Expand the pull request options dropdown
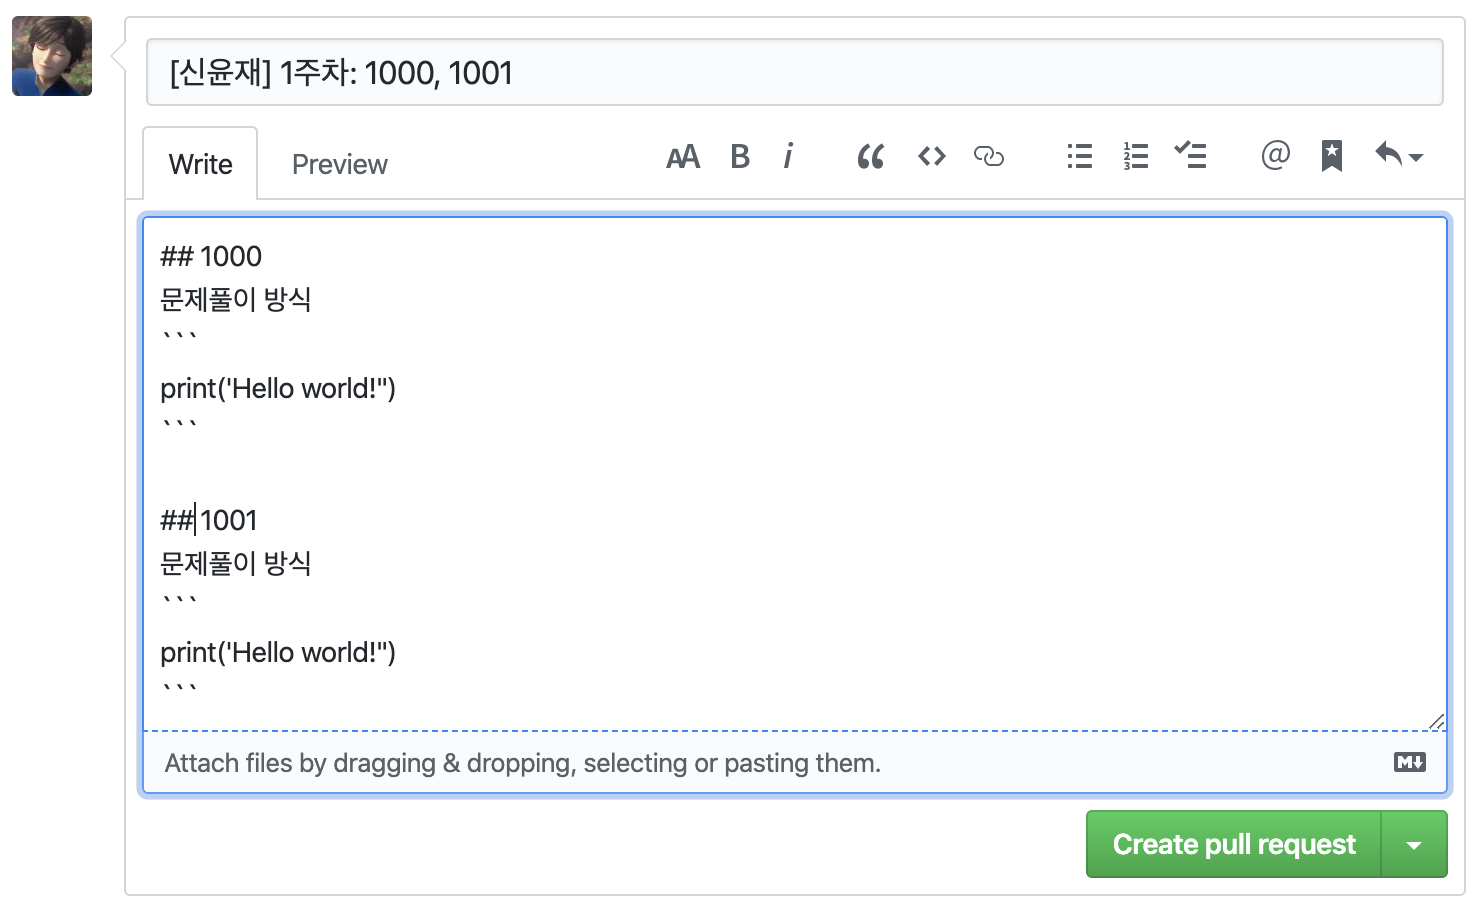 [x=1414, y=845]
